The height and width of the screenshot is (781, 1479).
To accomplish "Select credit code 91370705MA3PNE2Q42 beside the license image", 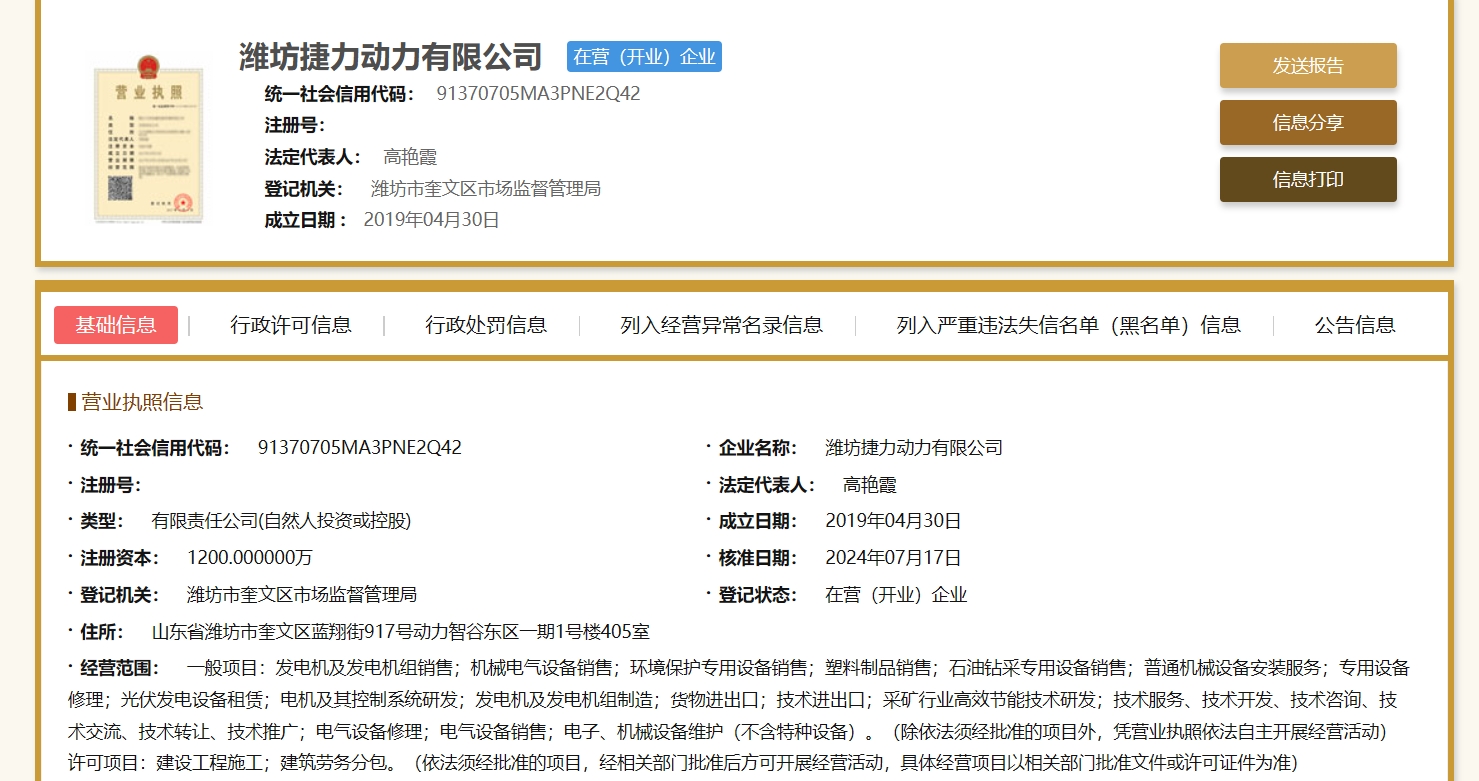I will point(538,94).
